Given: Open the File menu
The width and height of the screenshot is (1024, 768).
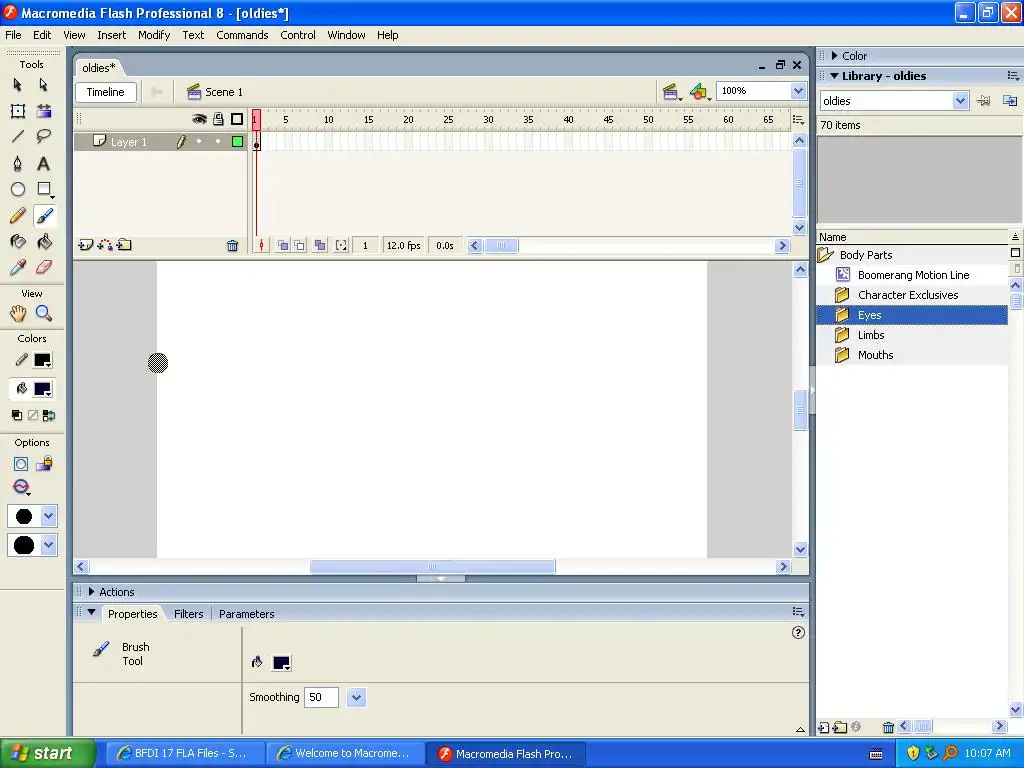Looking at the screenshot, I should 13,35.
